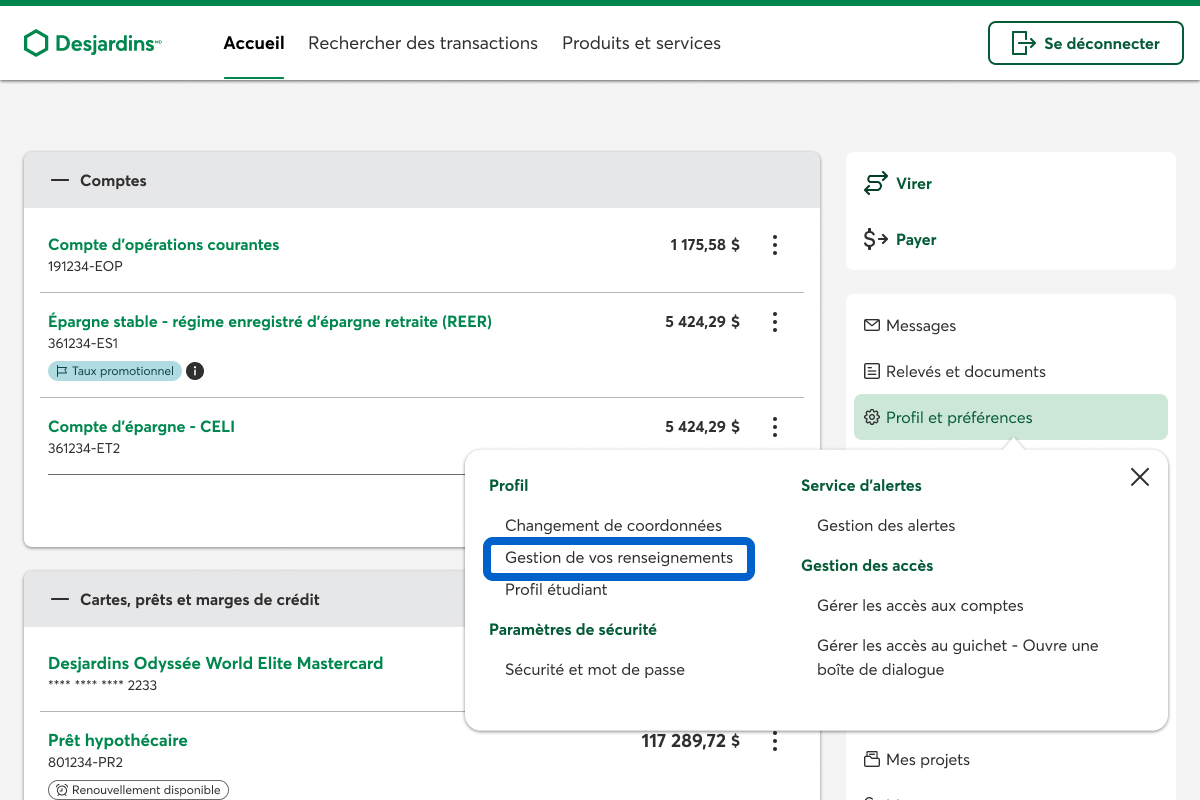Close the Profil et préférences popup
Screen dimensions: 1200x800
click(1139, 477)
